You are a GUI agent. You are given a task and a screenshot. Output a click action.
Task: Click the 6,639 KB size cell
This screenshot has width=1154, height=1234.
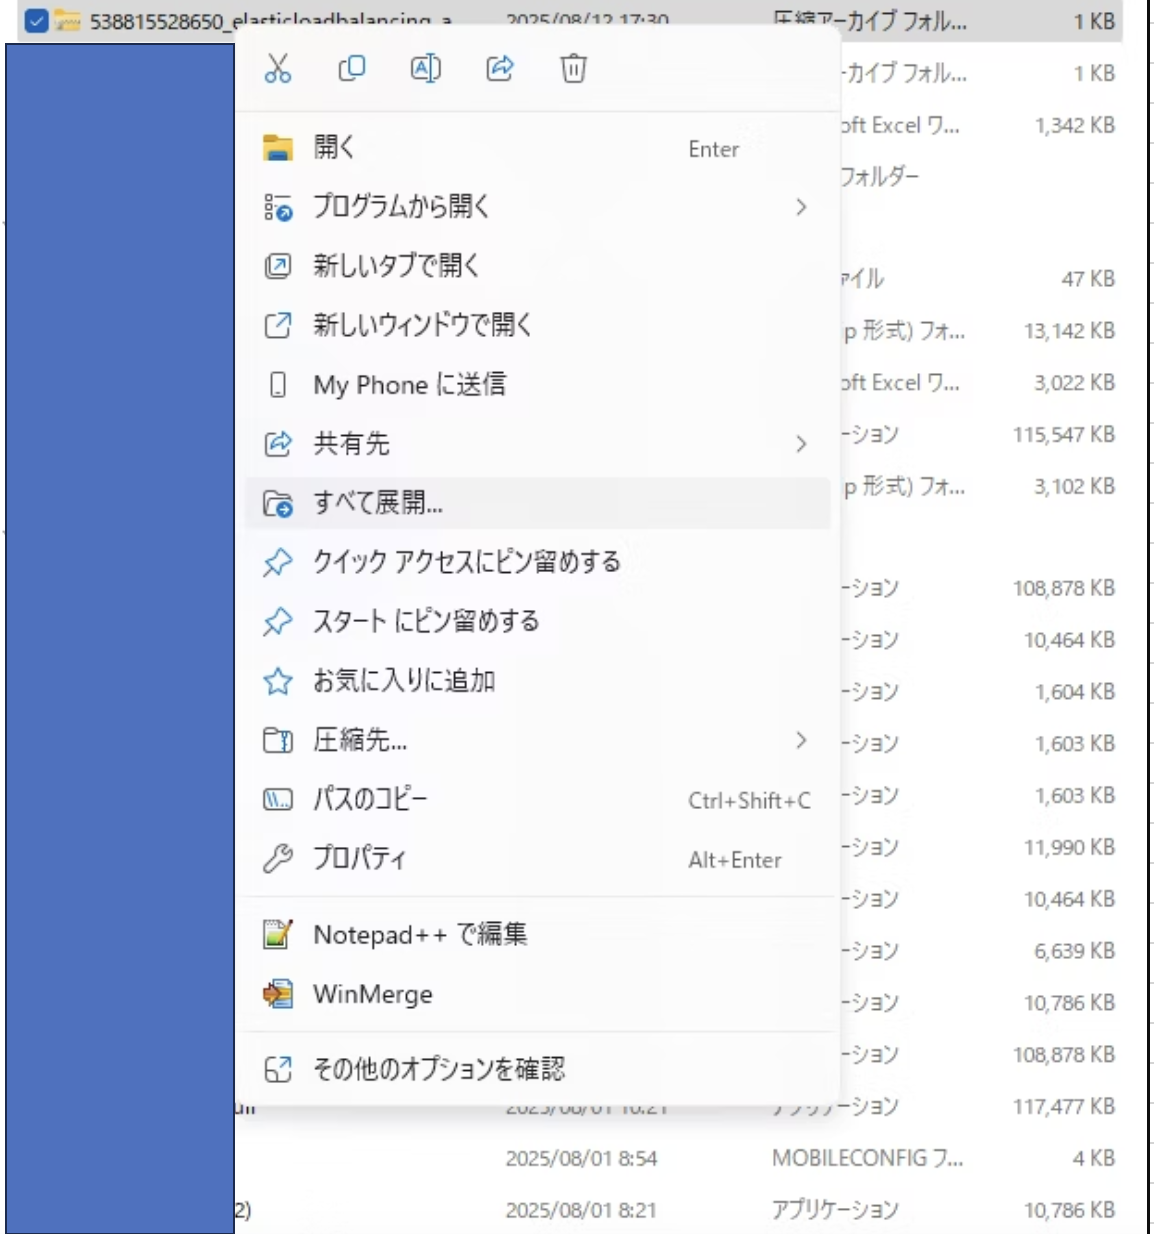1074,951
